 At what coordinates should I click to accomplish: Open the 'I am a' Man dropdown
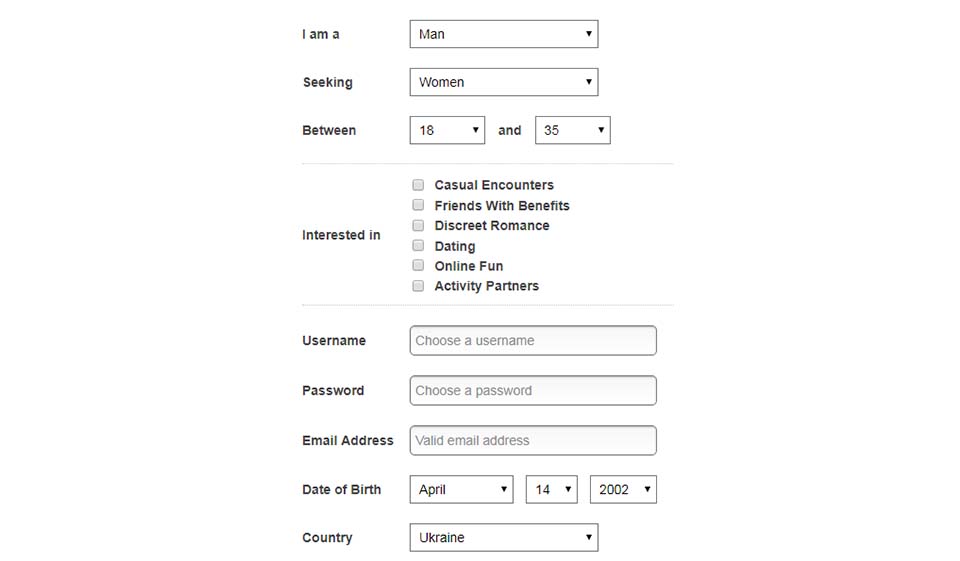[504, 34]
